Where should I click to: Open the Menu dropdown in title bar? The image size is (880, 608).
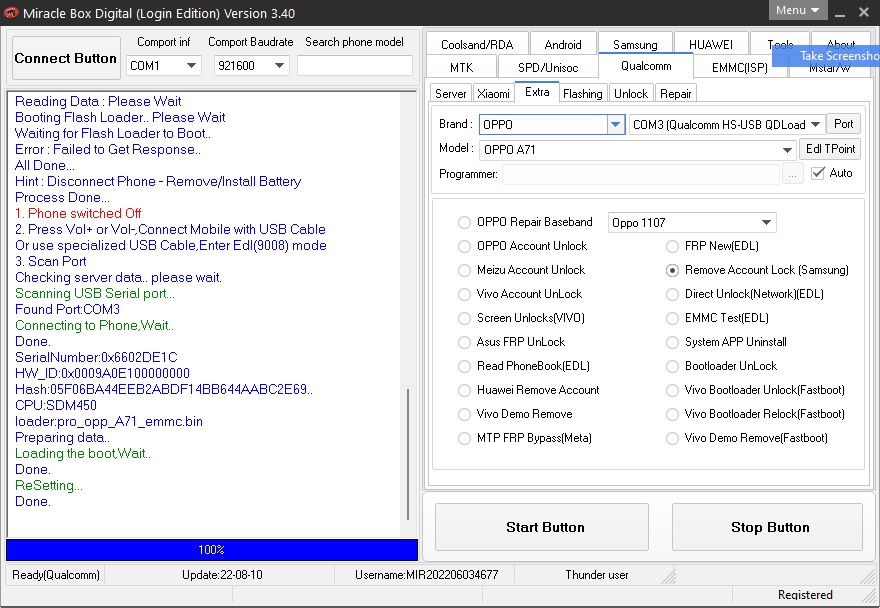pyautogui.click(x=798, y=10)
